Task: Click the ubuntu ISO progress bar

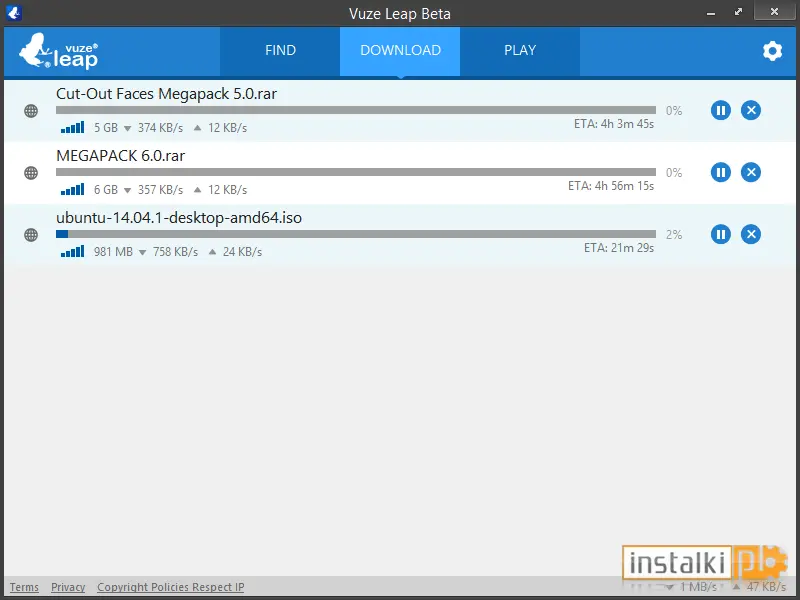Action: point(356,234)
